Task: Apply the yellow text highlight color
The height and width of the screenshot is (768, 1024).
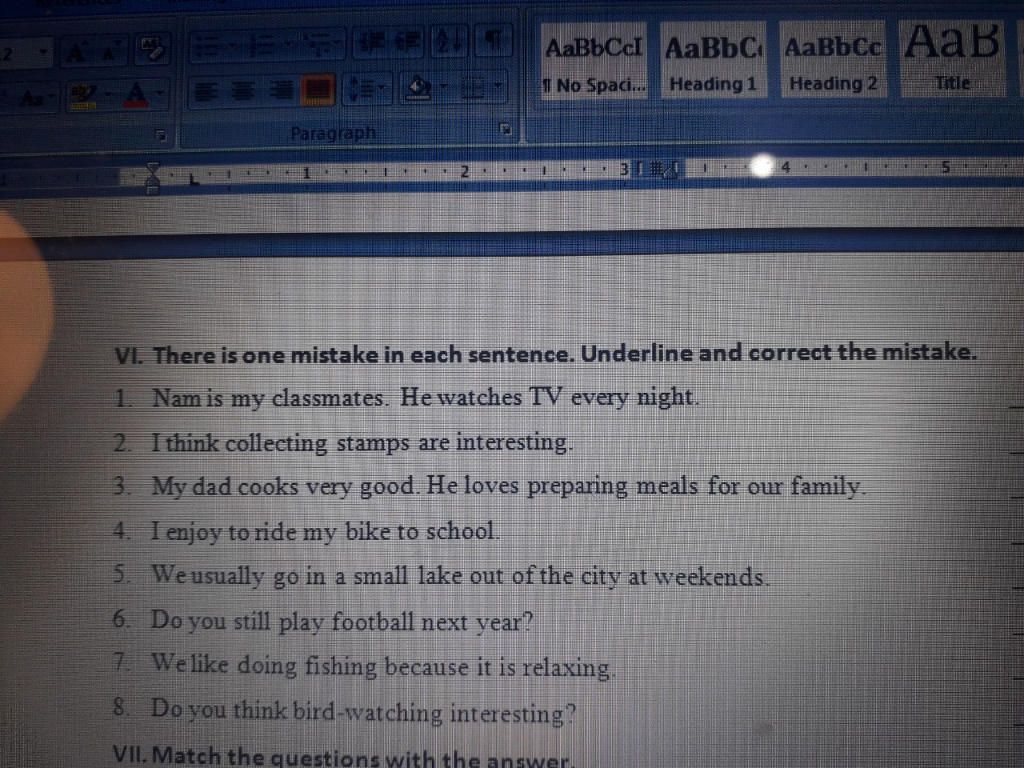Action: tap(82, 96)
